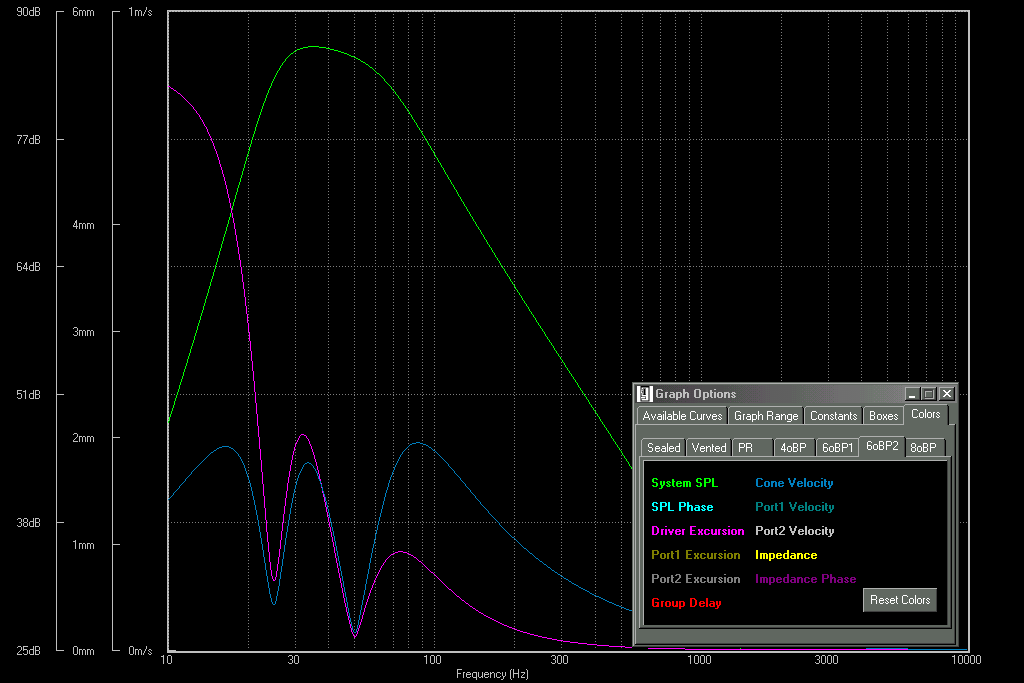Click the 1000 frequency axis label
1024x683 pixels.
[x=699, y=659]
